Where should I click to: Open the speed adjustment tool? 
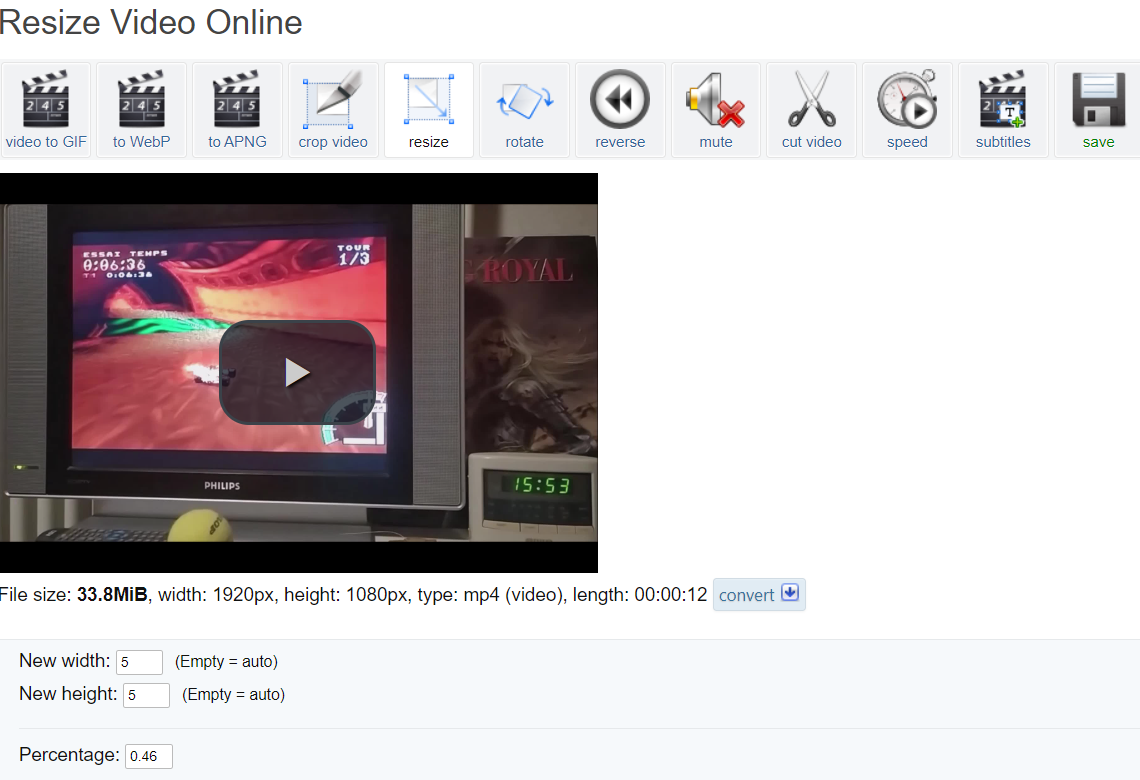coord(907,110)
